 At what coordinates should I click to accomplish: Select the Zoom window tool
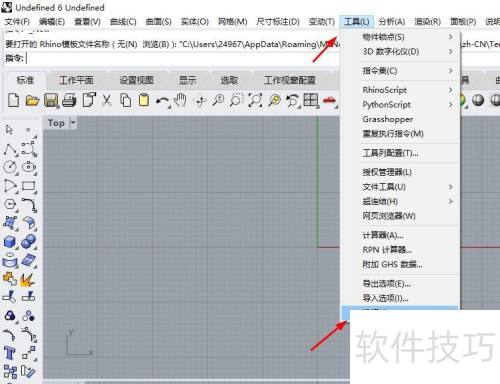236,100
